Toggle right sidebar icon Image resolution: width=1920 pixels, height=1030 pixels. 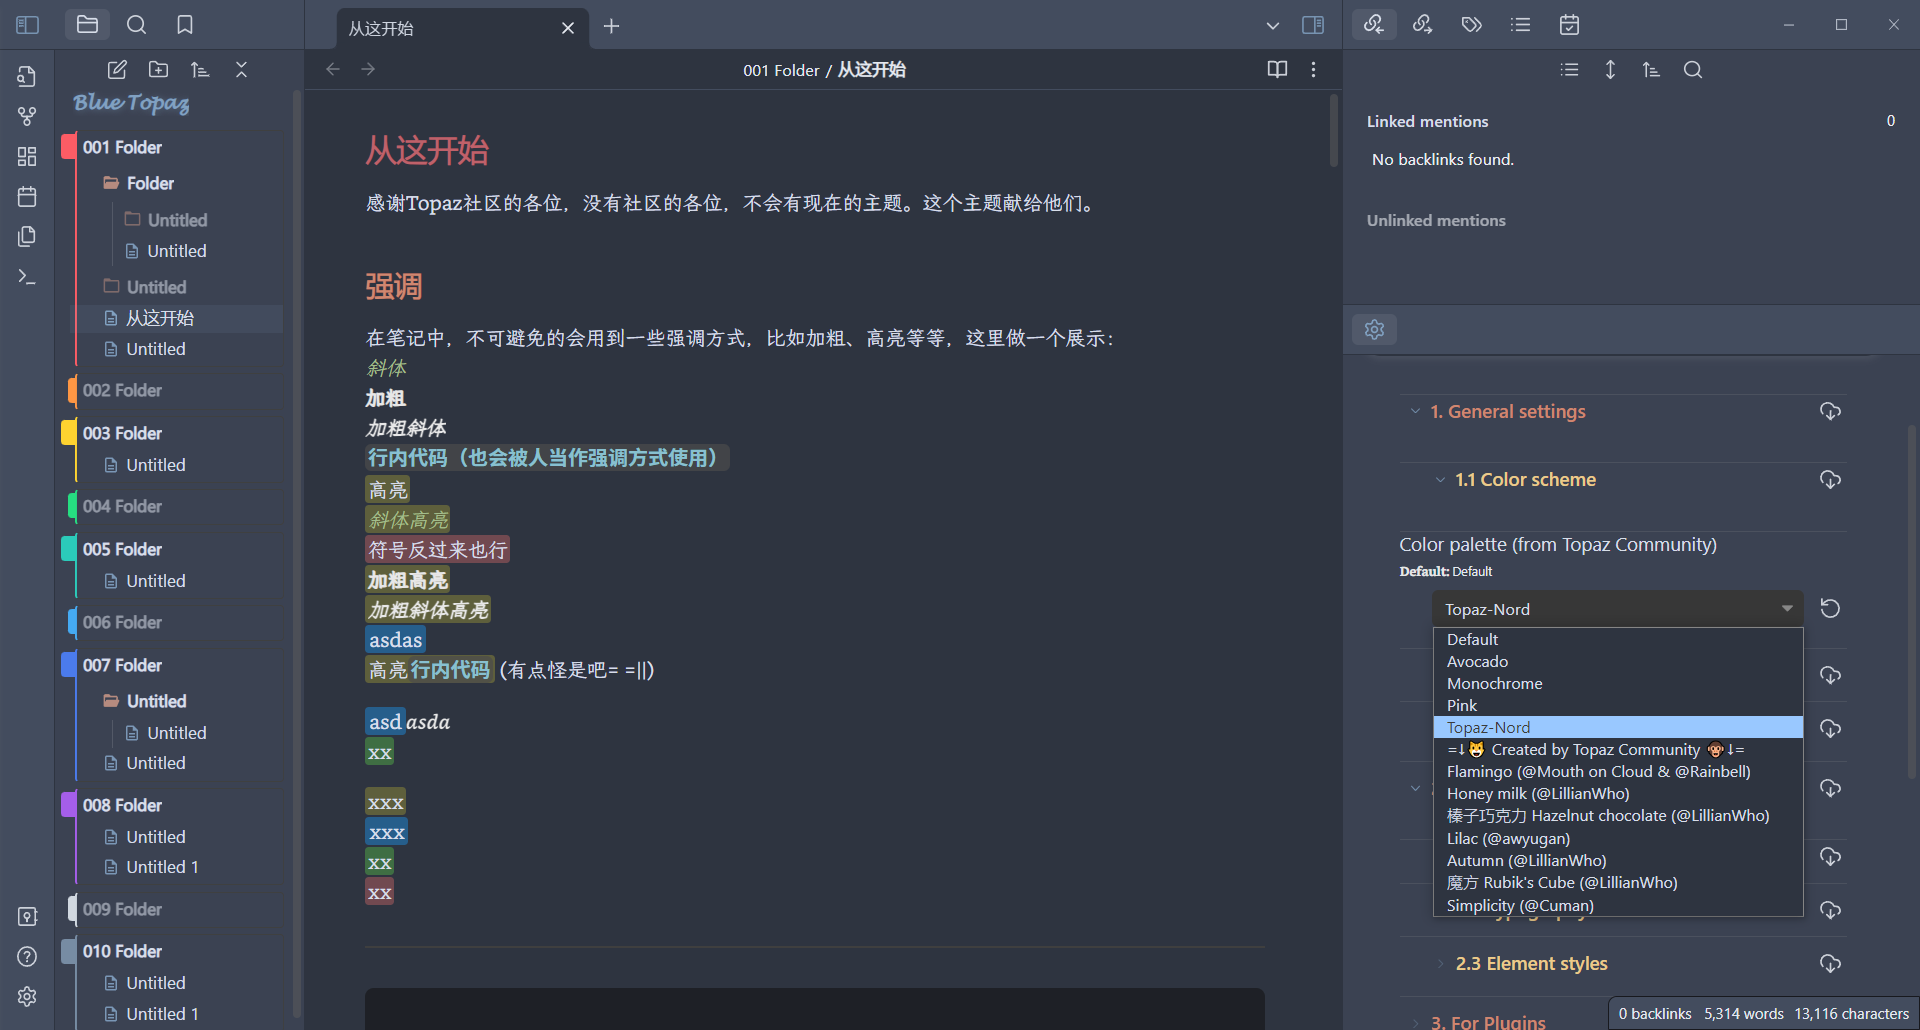(1313, 25)
